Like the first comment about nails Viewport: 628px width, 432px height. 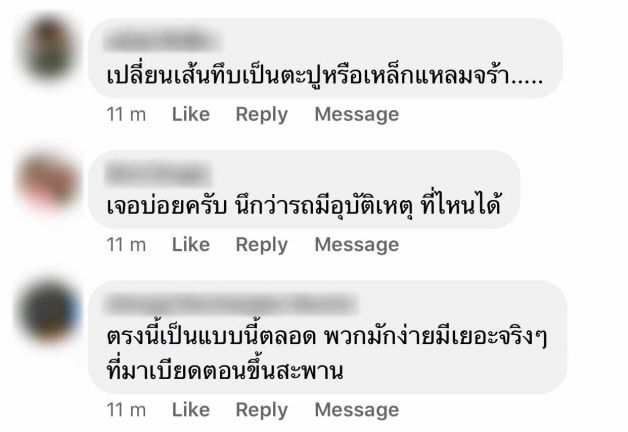(191, 115)
